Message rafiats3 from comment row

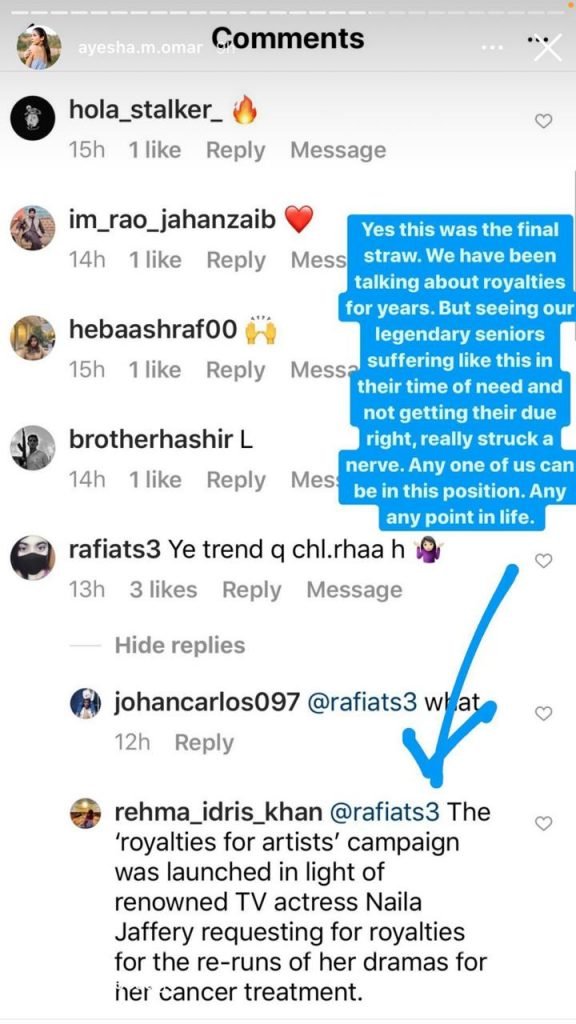pyautogui.click(x=354, y=590)
